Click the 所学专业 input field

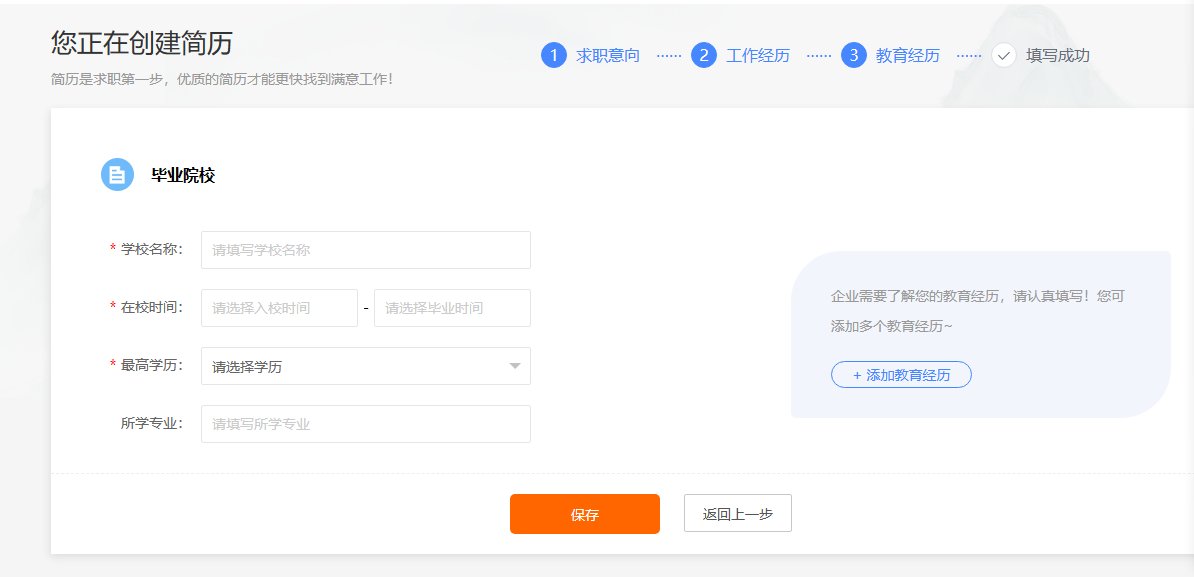click(x=365, y=423)
